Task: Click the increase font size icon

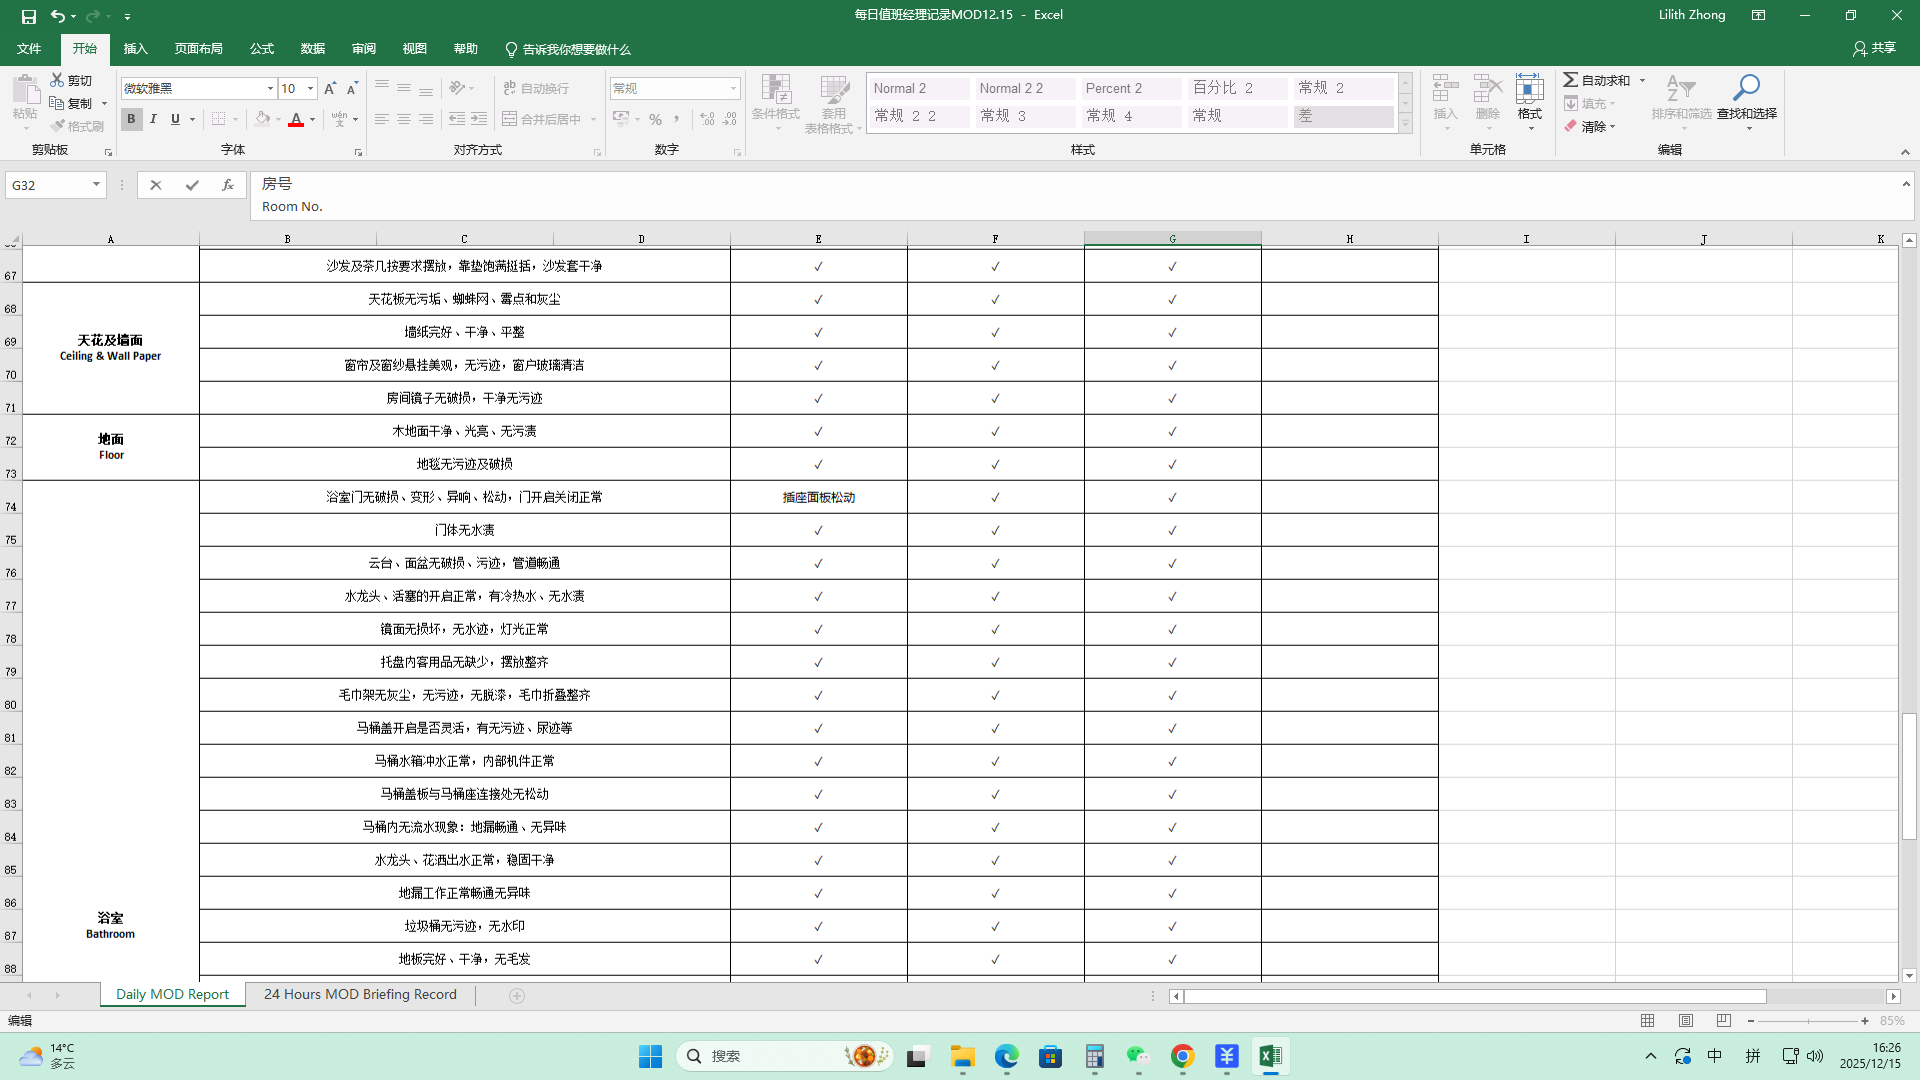Action: pos(330,88)
